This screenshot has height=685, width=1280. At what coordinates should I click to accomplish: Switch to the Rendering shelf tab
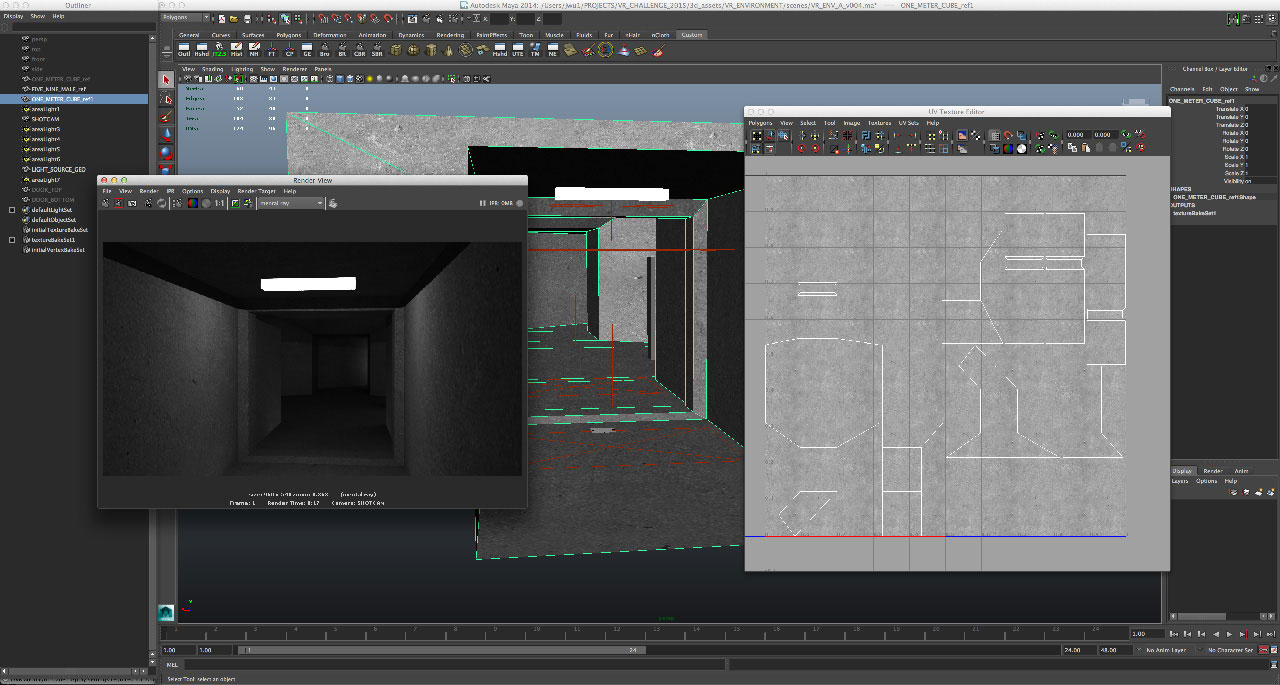click(450, 35)
